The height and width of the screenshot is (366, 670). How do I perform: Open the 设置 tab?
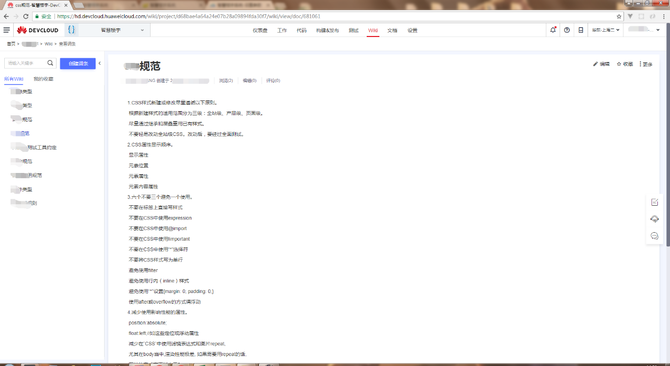pos(412,30)
